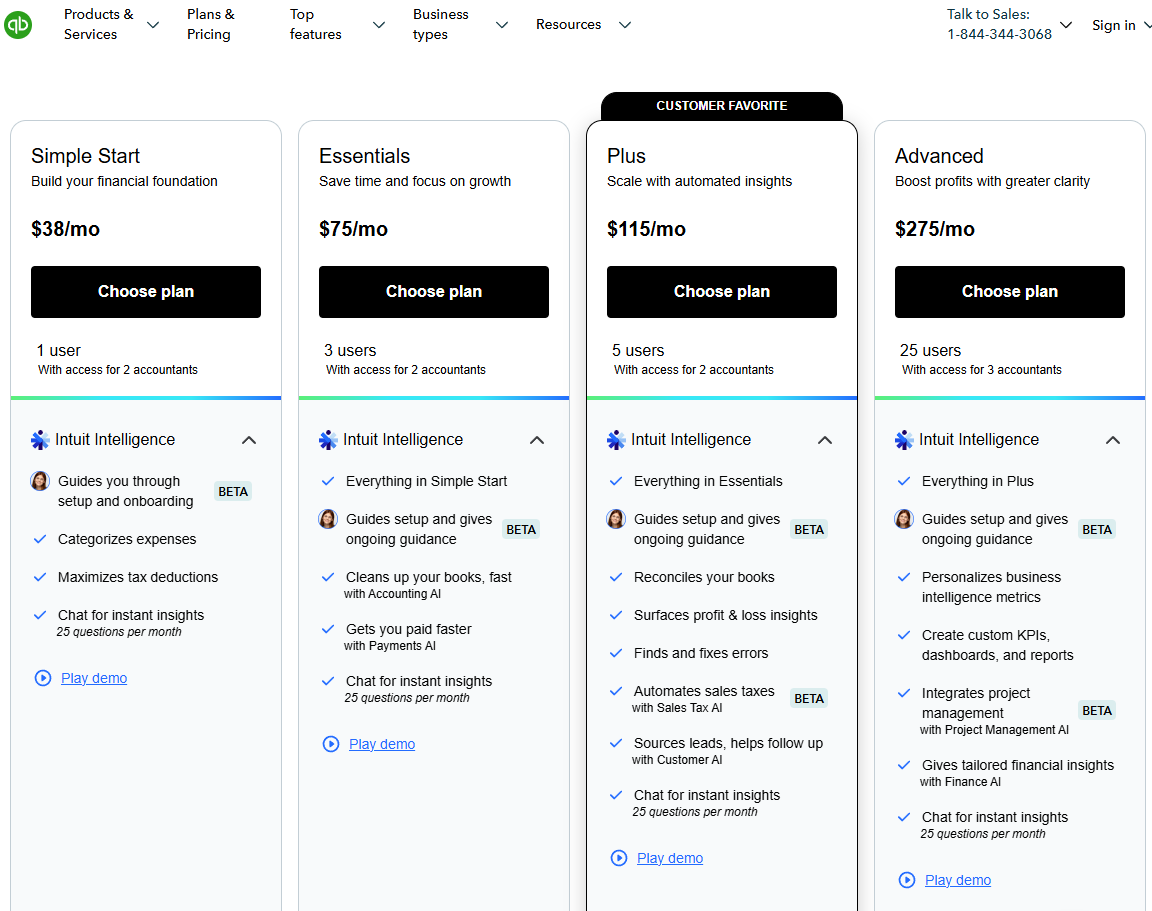Expand Resources dropdown chevron
Screen dimensions: 1152x911
[x=624, y=25]
